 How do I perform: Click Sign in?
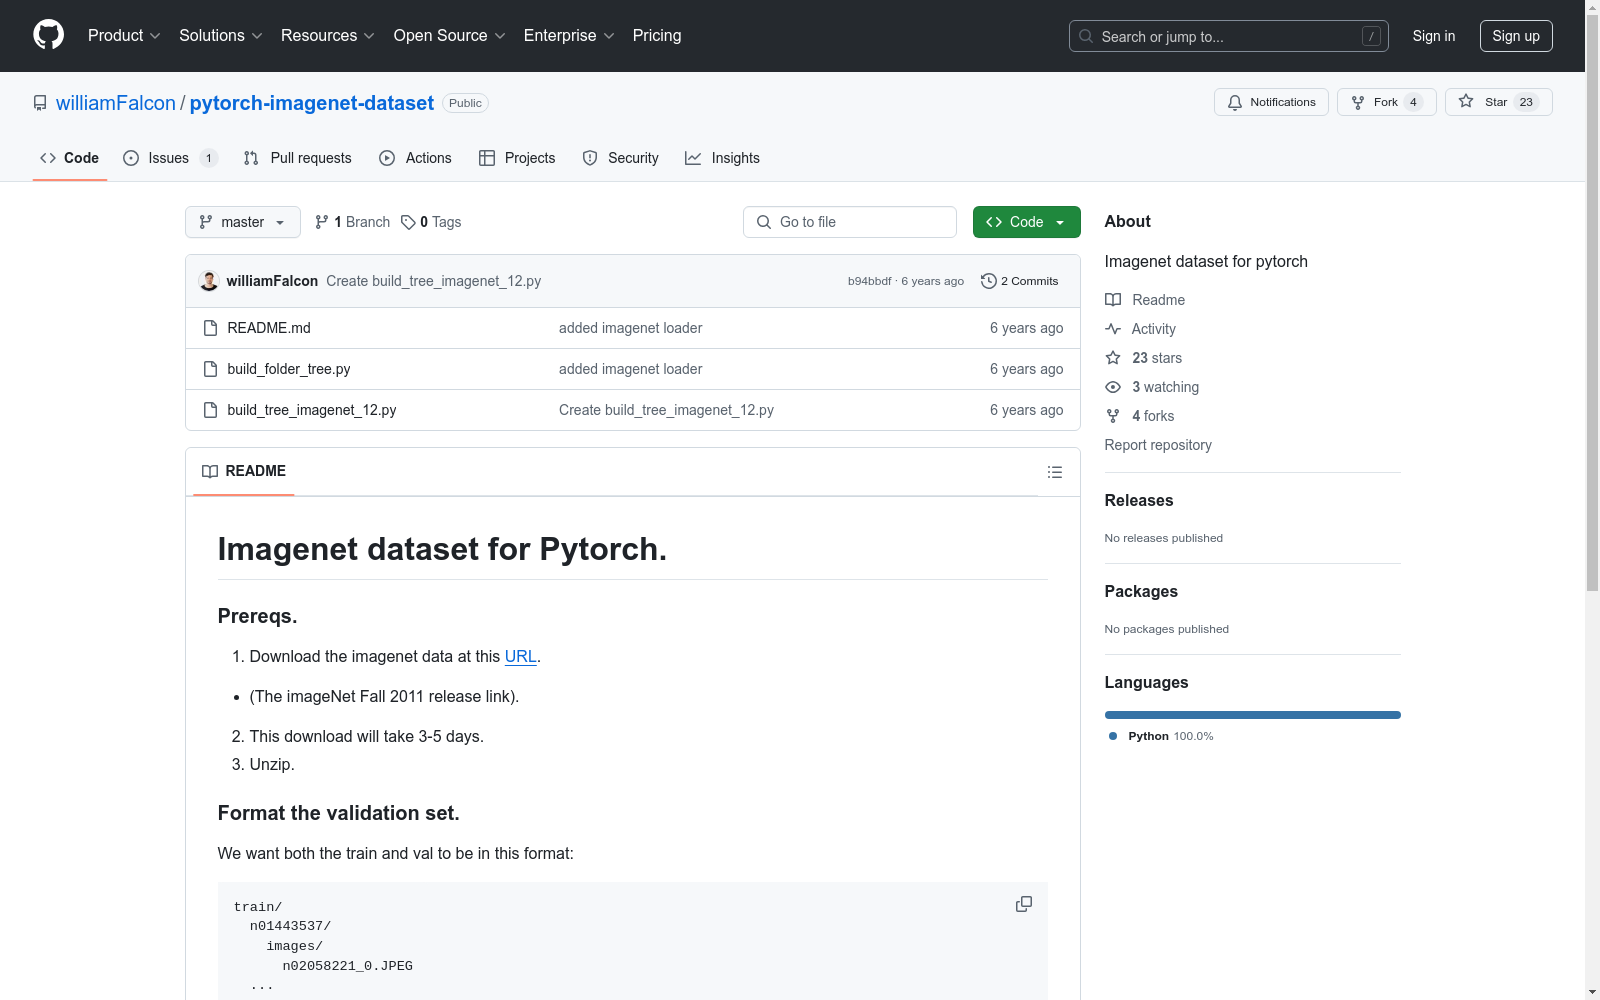(1434, 36)
